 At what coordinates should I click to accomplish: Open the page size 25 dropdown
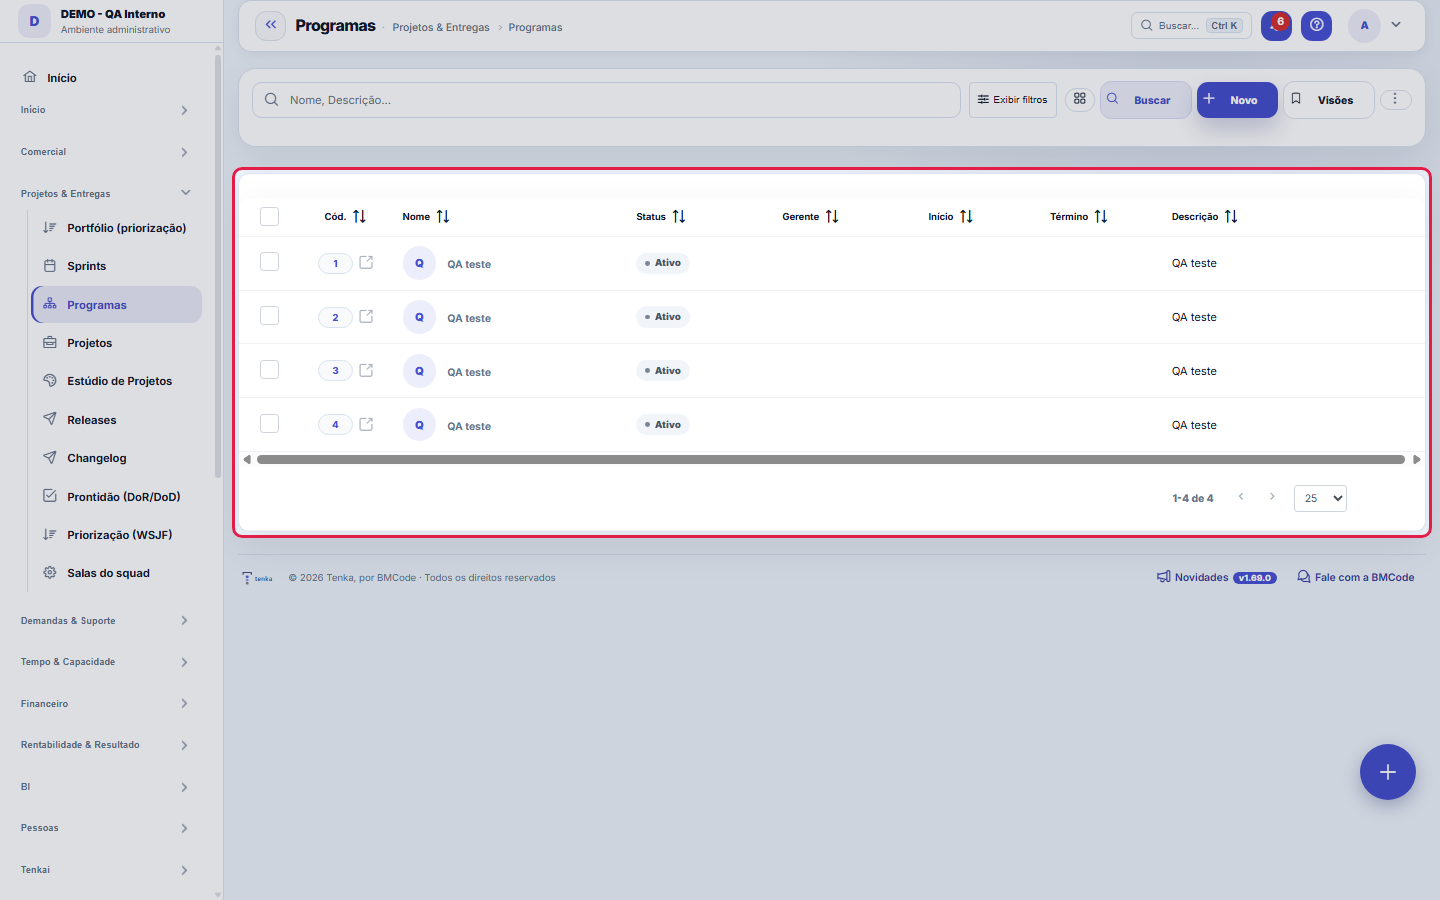[1320, 498]
